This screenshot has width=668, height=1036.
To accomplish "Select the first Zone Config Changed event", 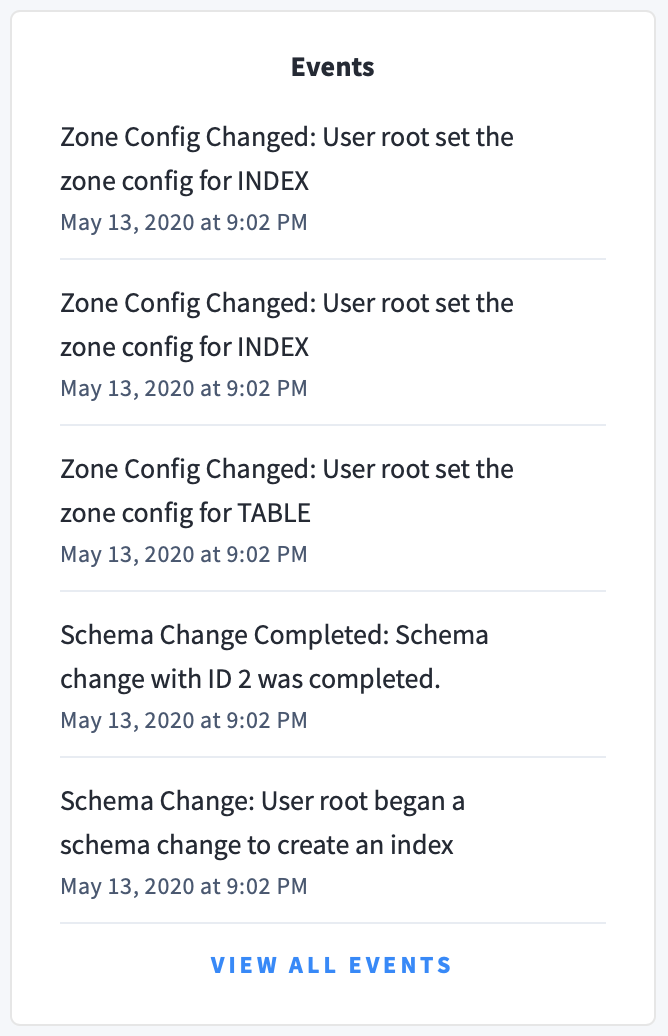I will pos(287,158).
